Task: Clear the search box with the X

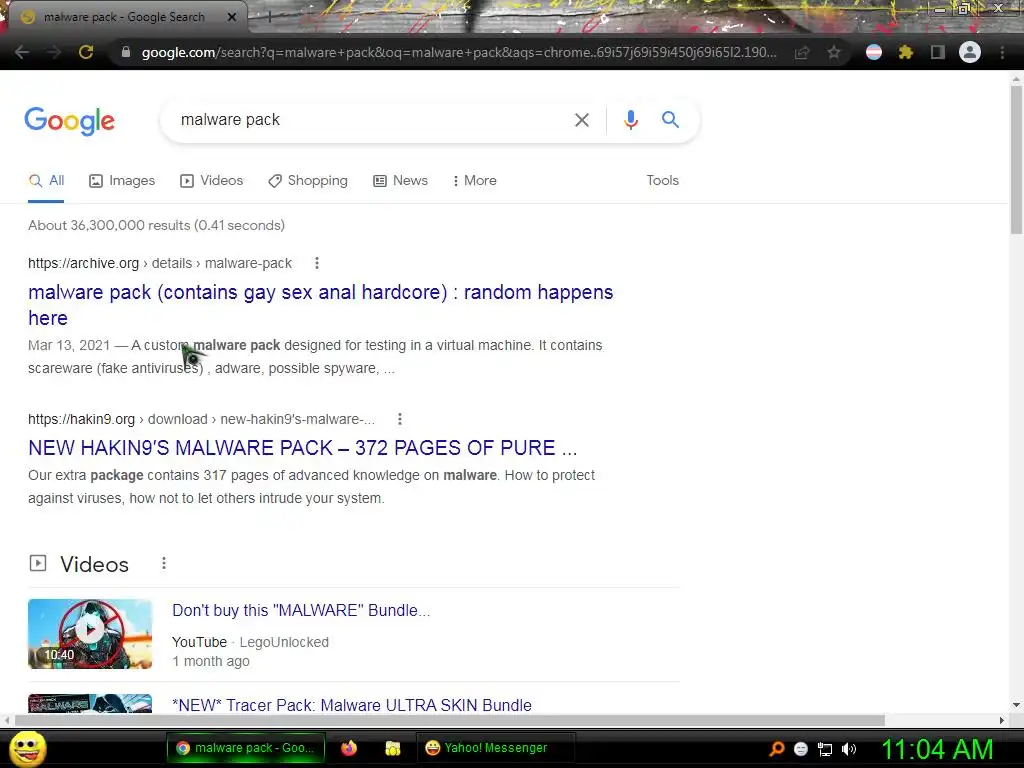Action: pos(582,120)
